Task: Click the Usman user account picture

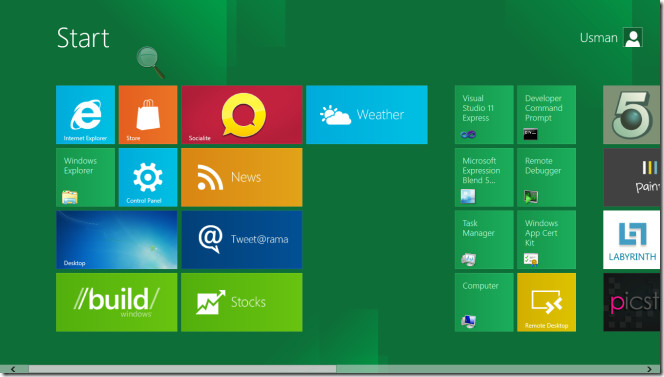Action: (633, 38)
